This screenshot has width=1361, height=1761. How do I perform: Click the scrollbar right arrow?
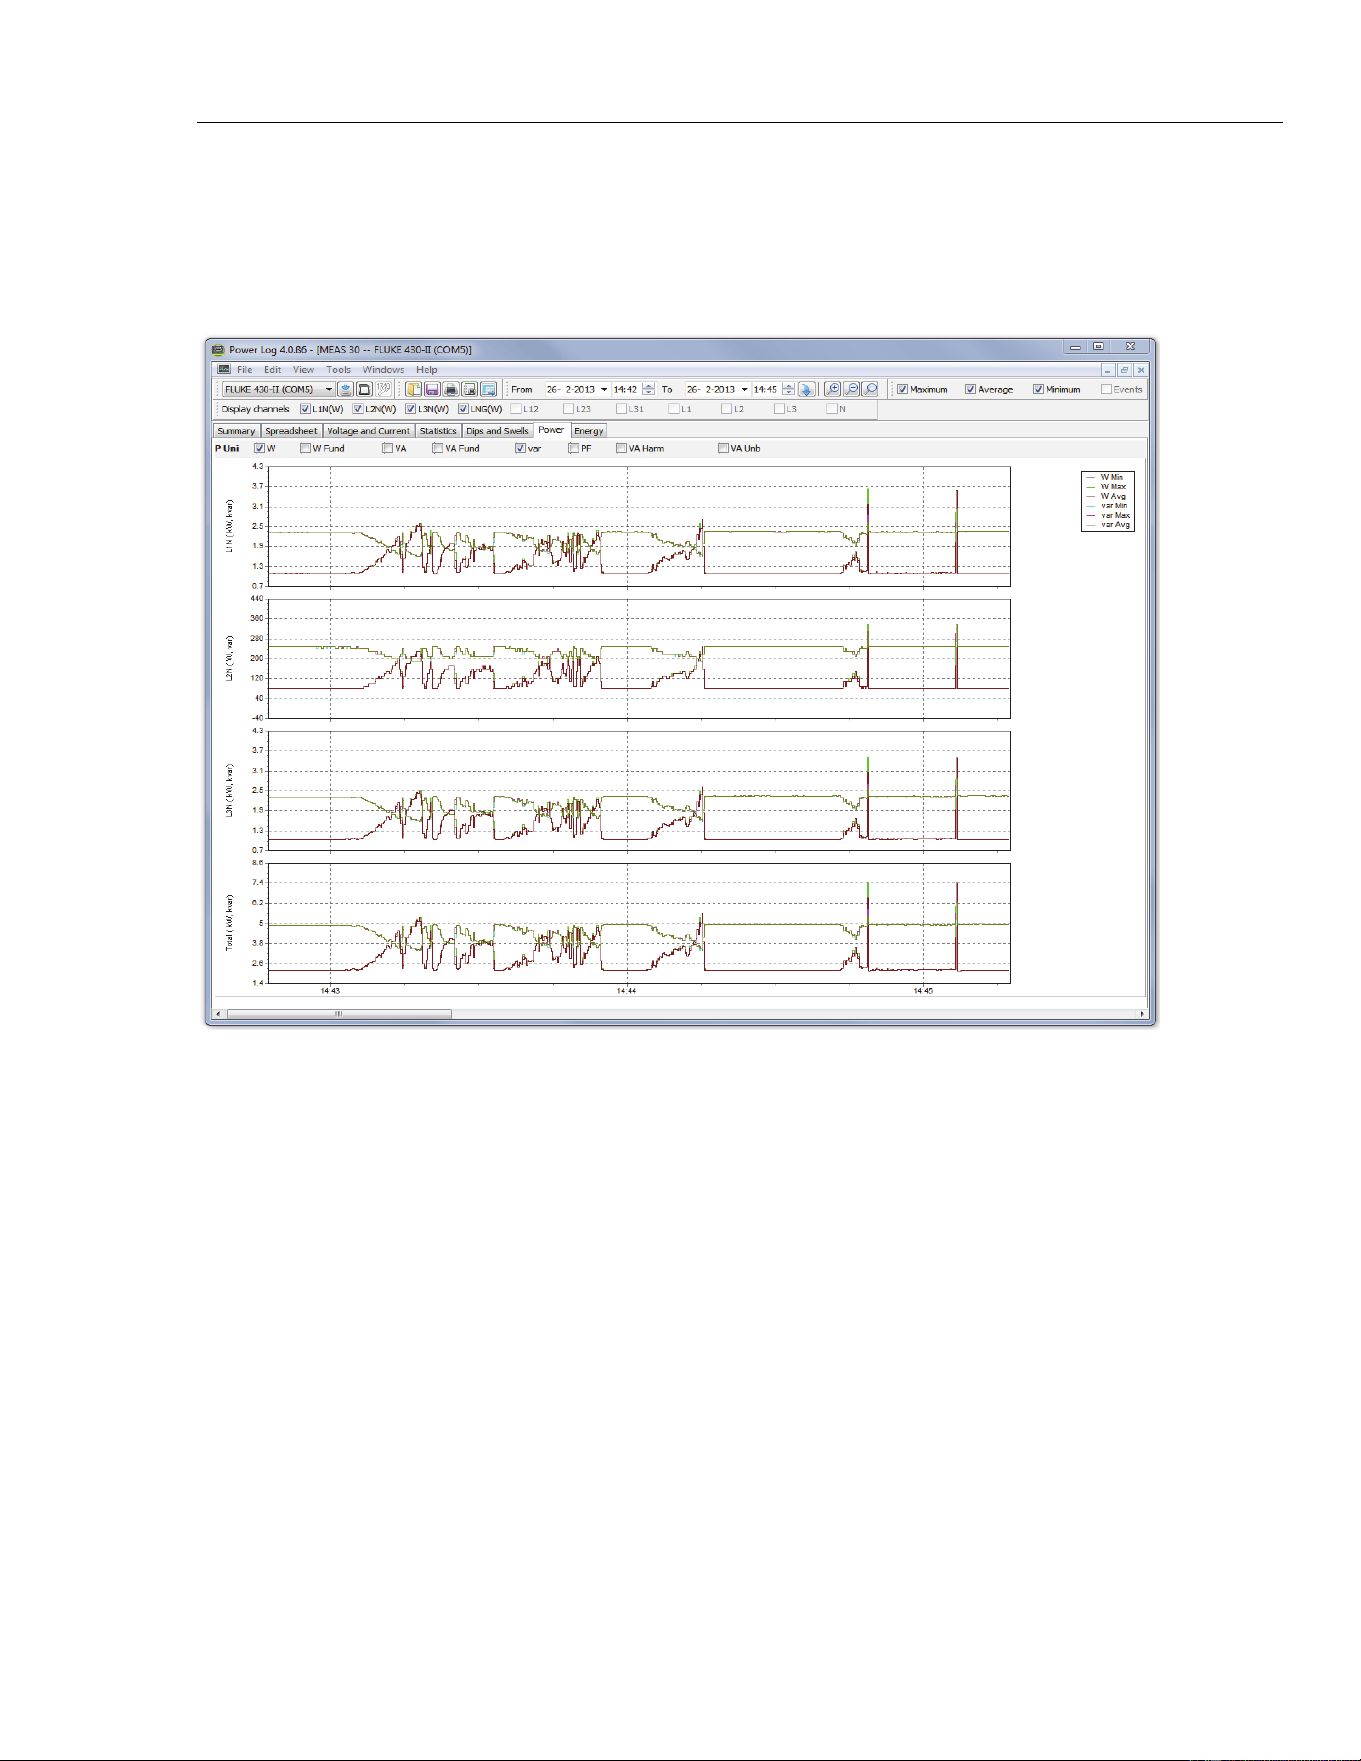[1142, 1014]
